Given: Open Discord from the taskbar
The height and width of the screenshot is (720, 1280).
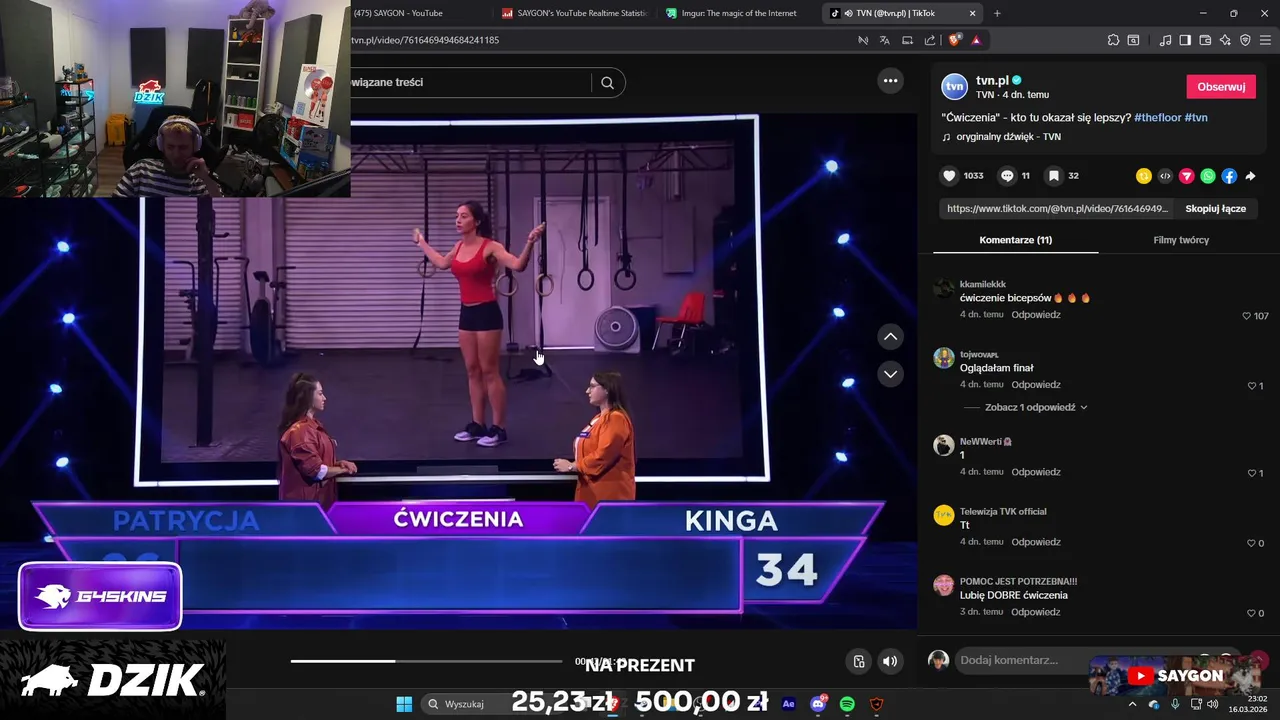Looking at the screenshot, I should pyautogui.click(x=818, y=704).
